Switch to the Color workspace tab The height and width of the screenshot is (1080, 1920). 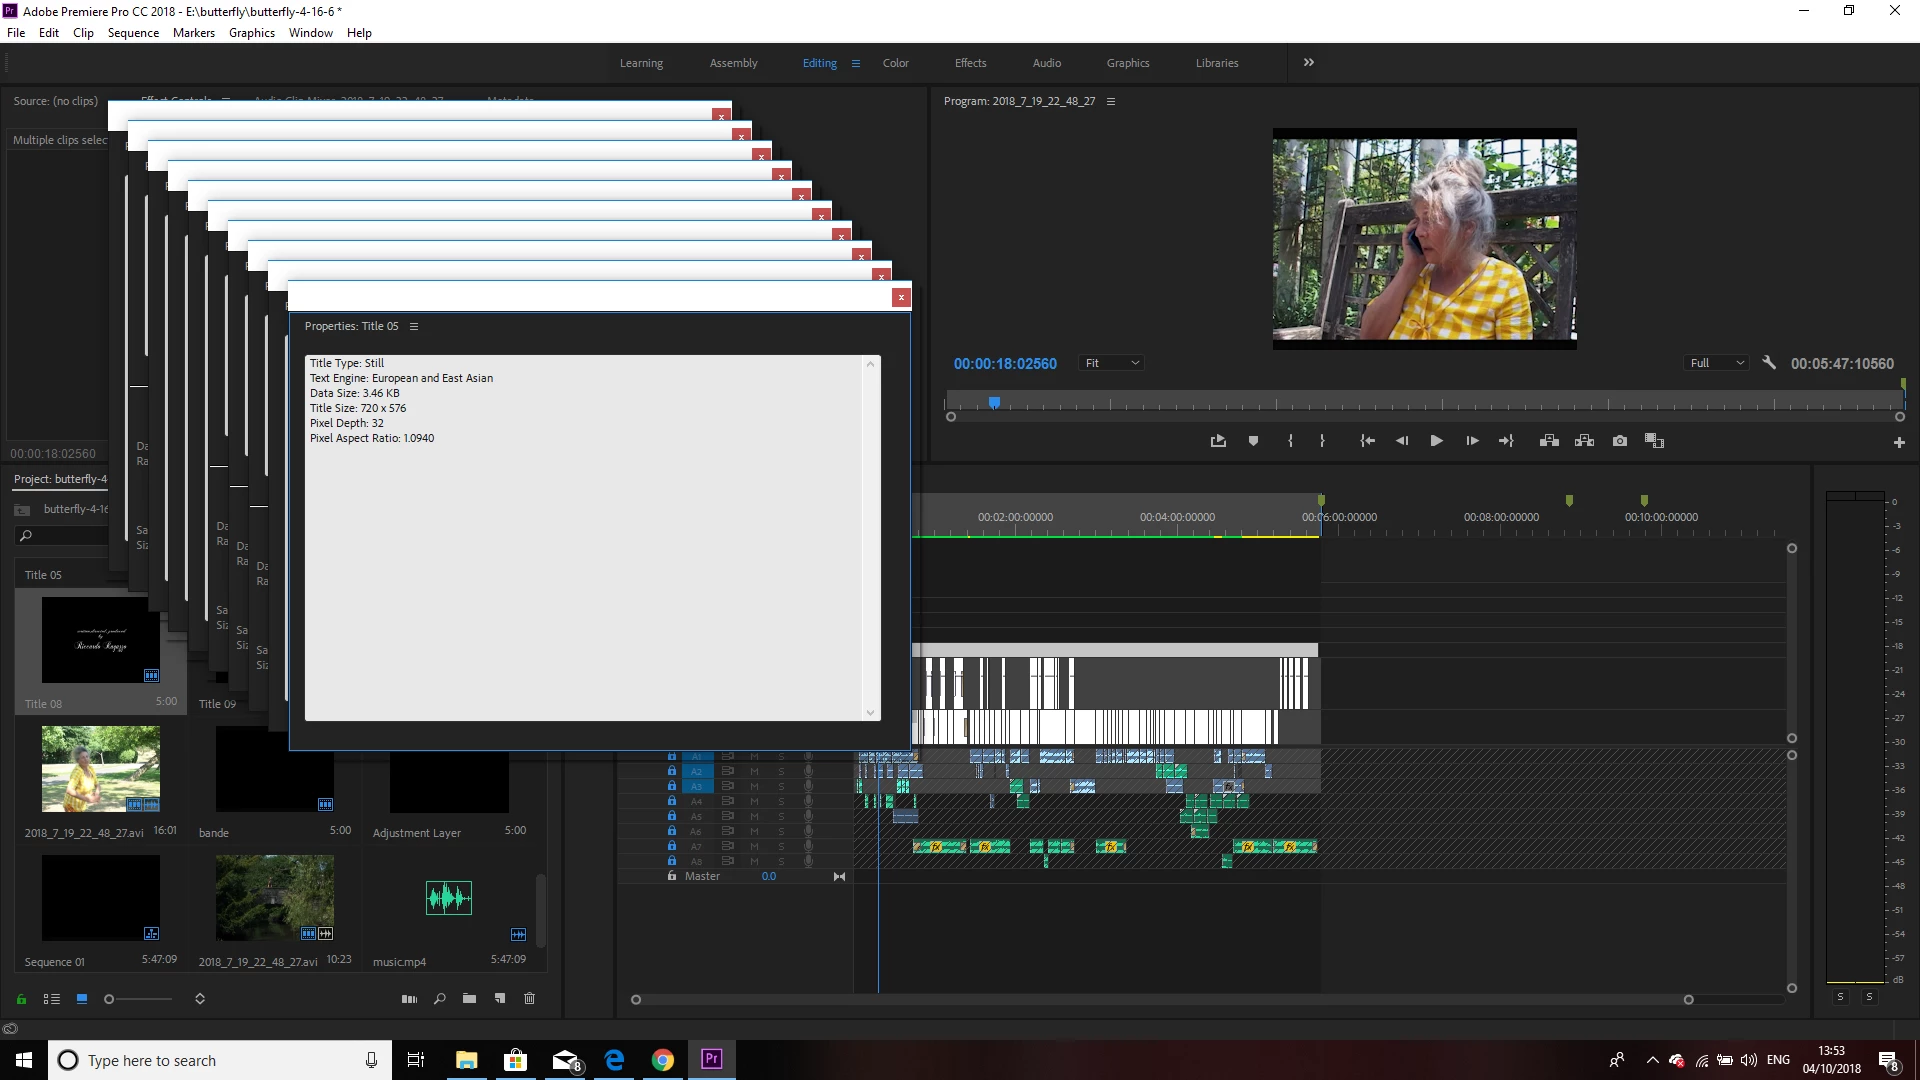pyautogui.click(x=895, y=63)
